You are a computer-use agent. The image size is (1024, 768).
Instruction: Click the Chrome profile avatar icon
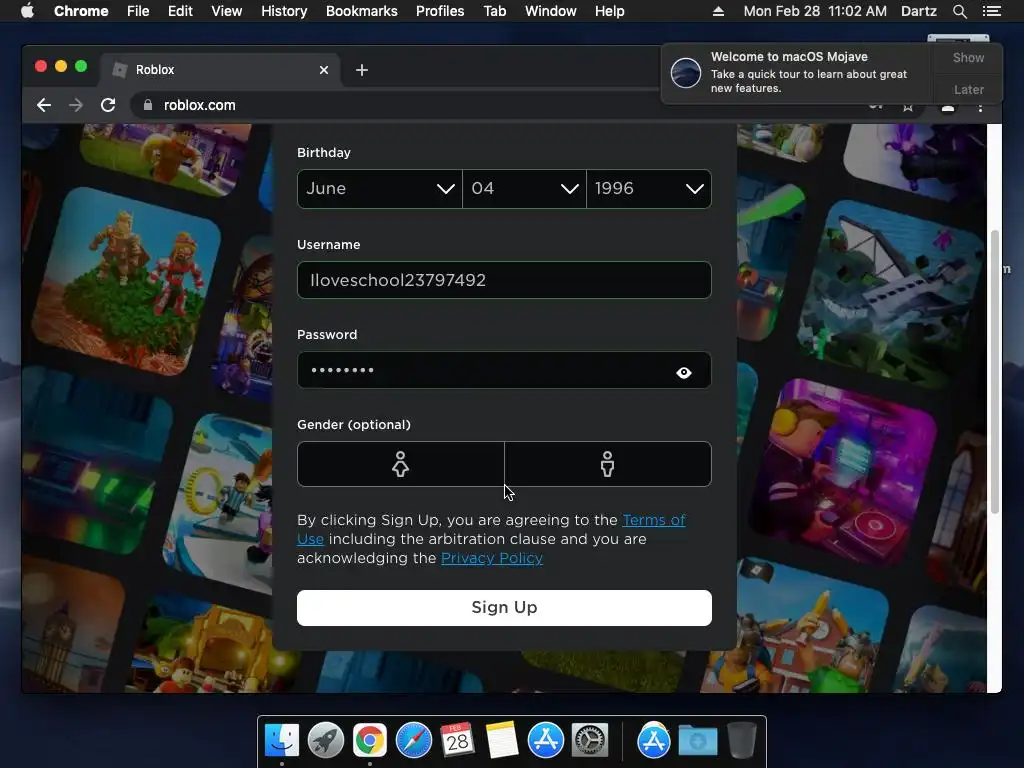(x=948, y=108)
